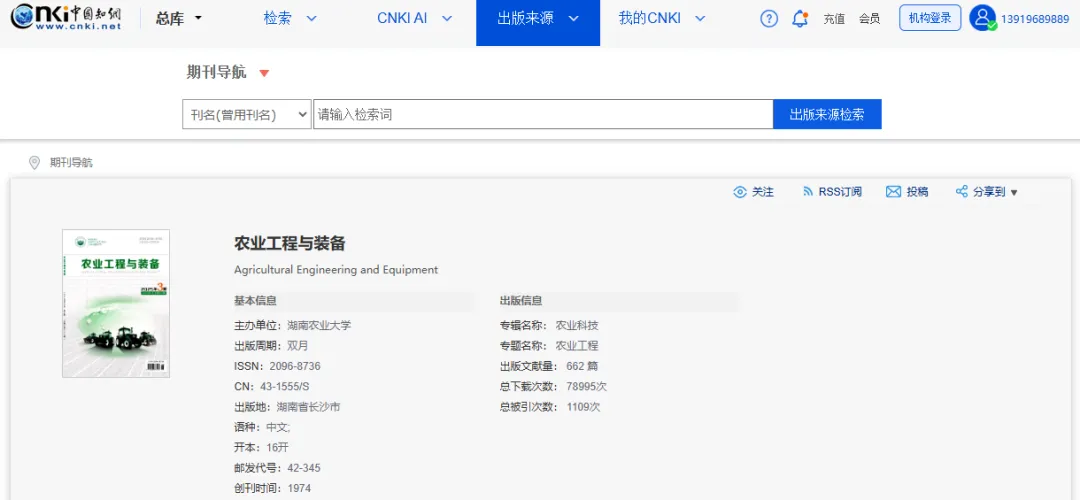This screenshot has width=1080, height=500.
Task: Expand the CNKI AI menu chevron
Action: [447, 19]
